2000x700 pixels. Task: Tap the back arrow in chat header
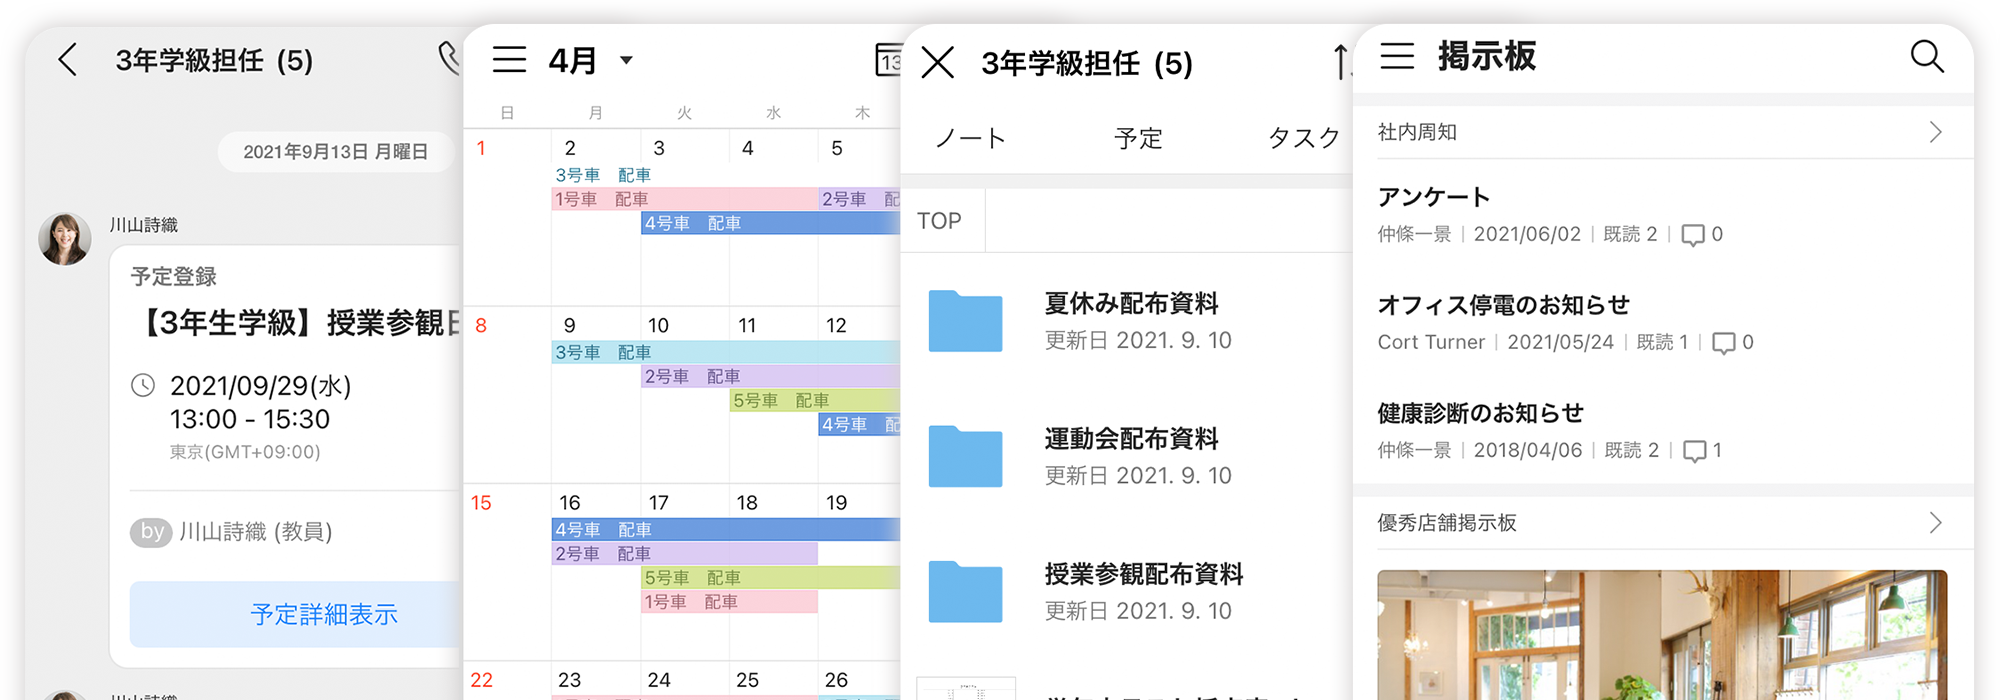pyautogui.click(x=68, y=60)
